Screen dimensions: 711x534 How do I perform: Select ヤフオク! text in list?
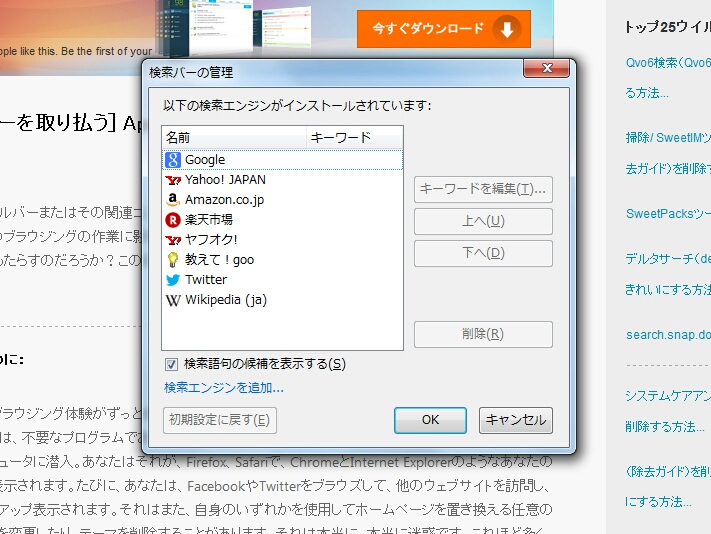coord(211,240)
